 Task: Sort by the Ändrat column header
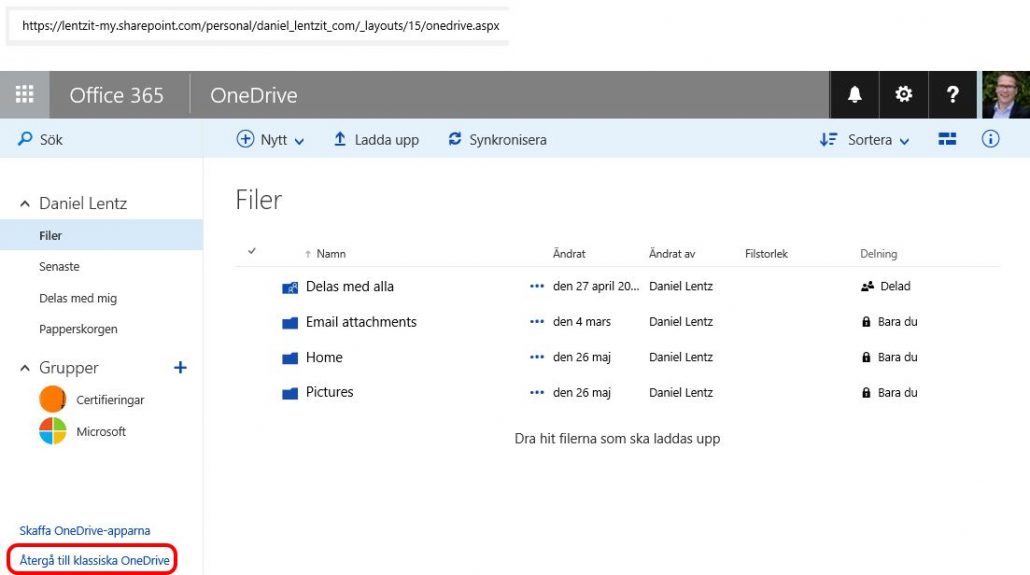click(x=569, y=254)
